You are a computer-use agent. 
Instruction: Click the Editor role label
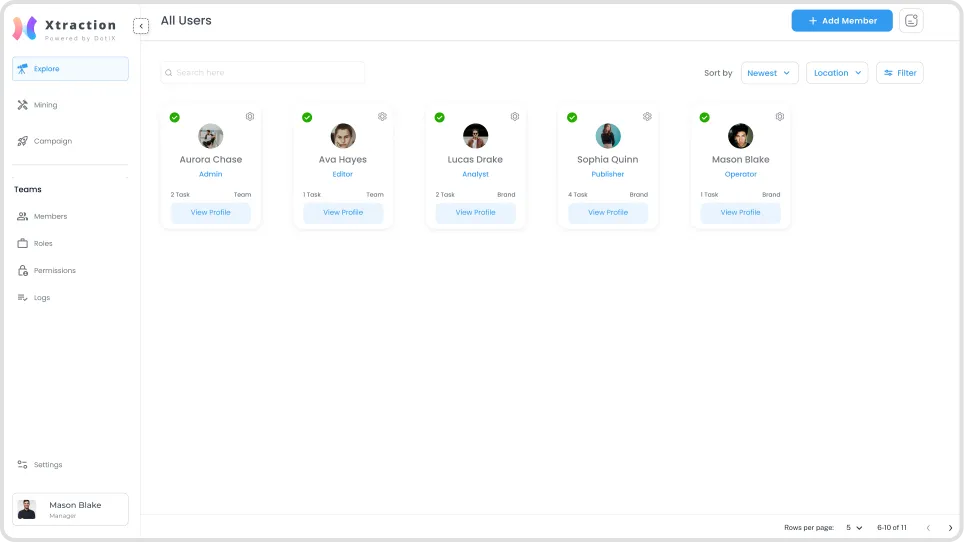point(343,175)
